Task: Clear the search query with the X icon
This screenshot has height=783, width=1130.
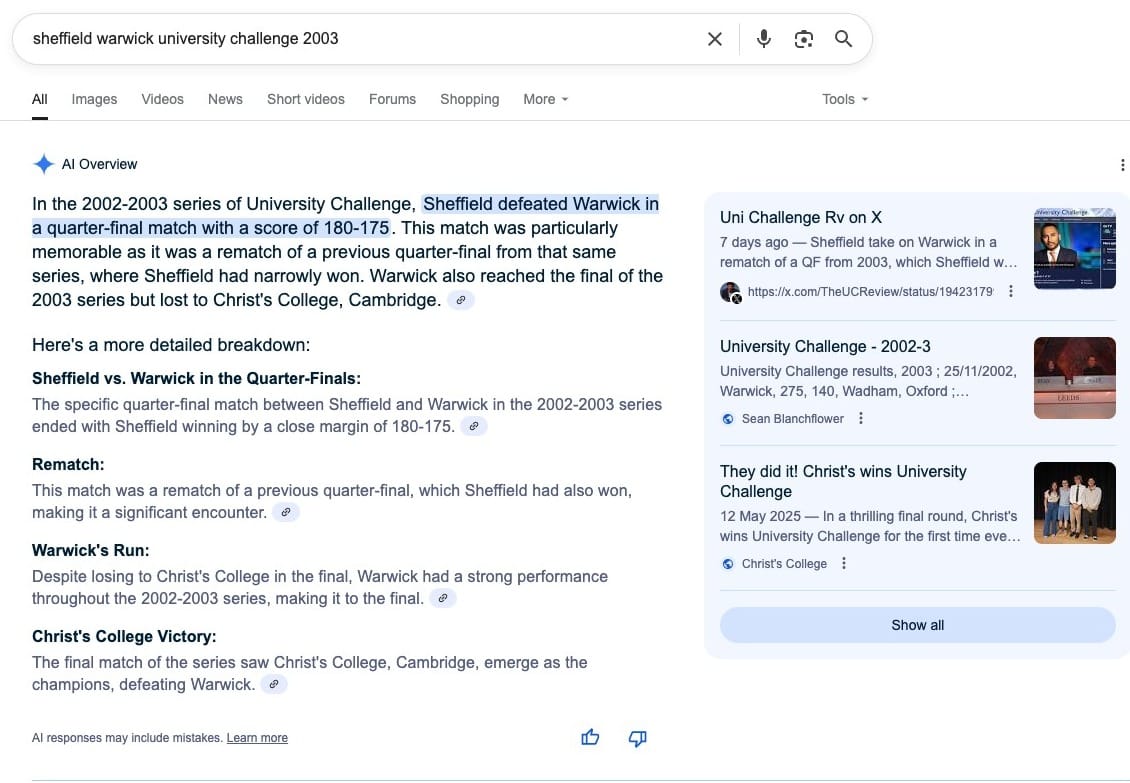Action: [x=714, y=39]
